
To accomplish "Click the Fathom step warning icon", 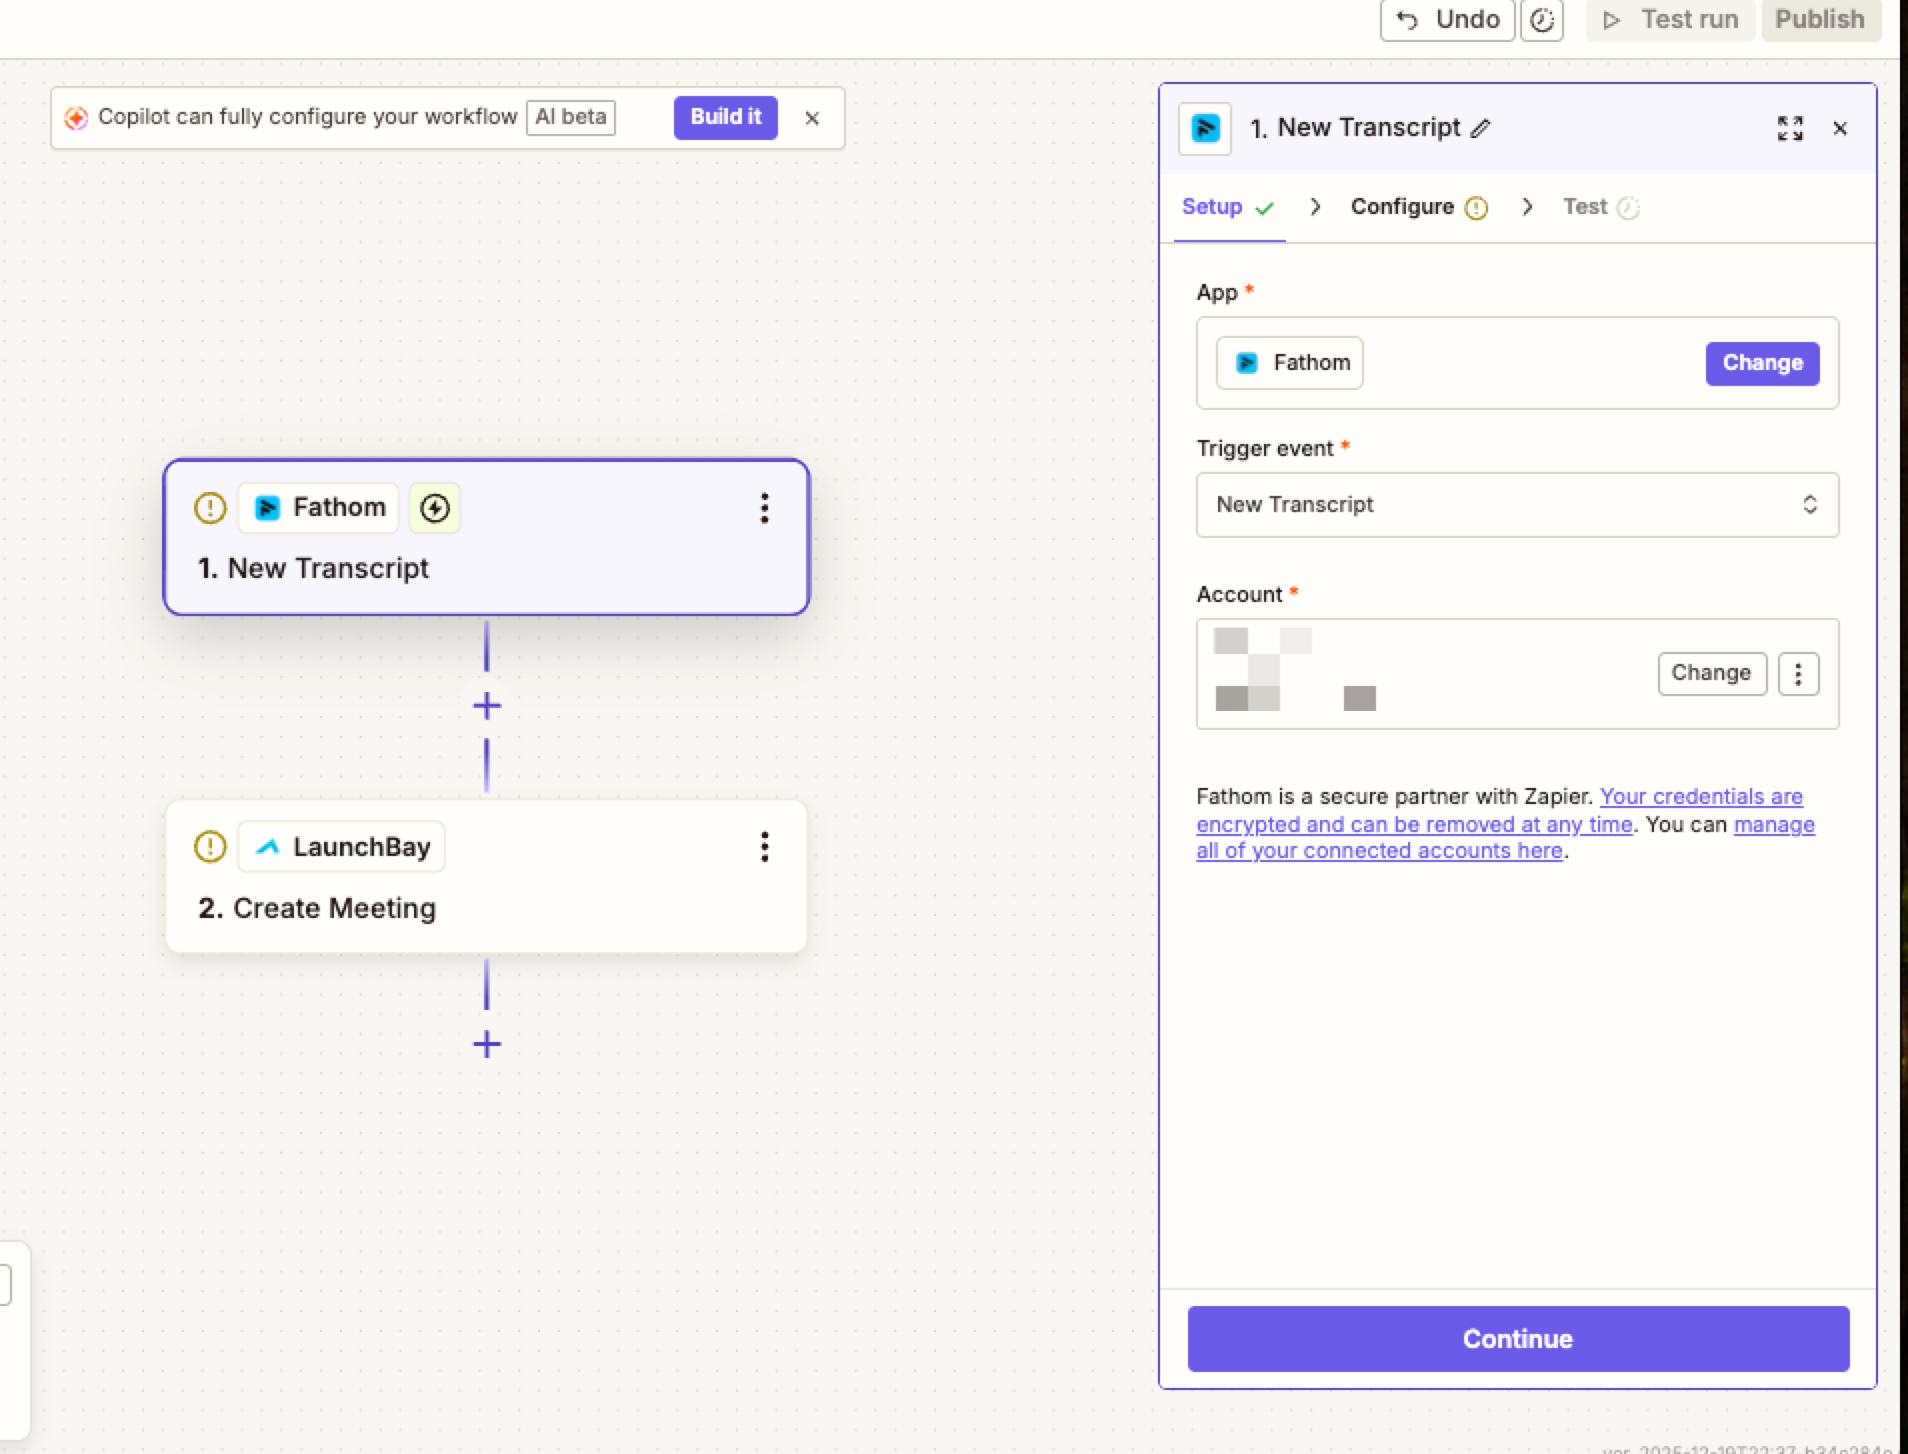I will point(210,508).
